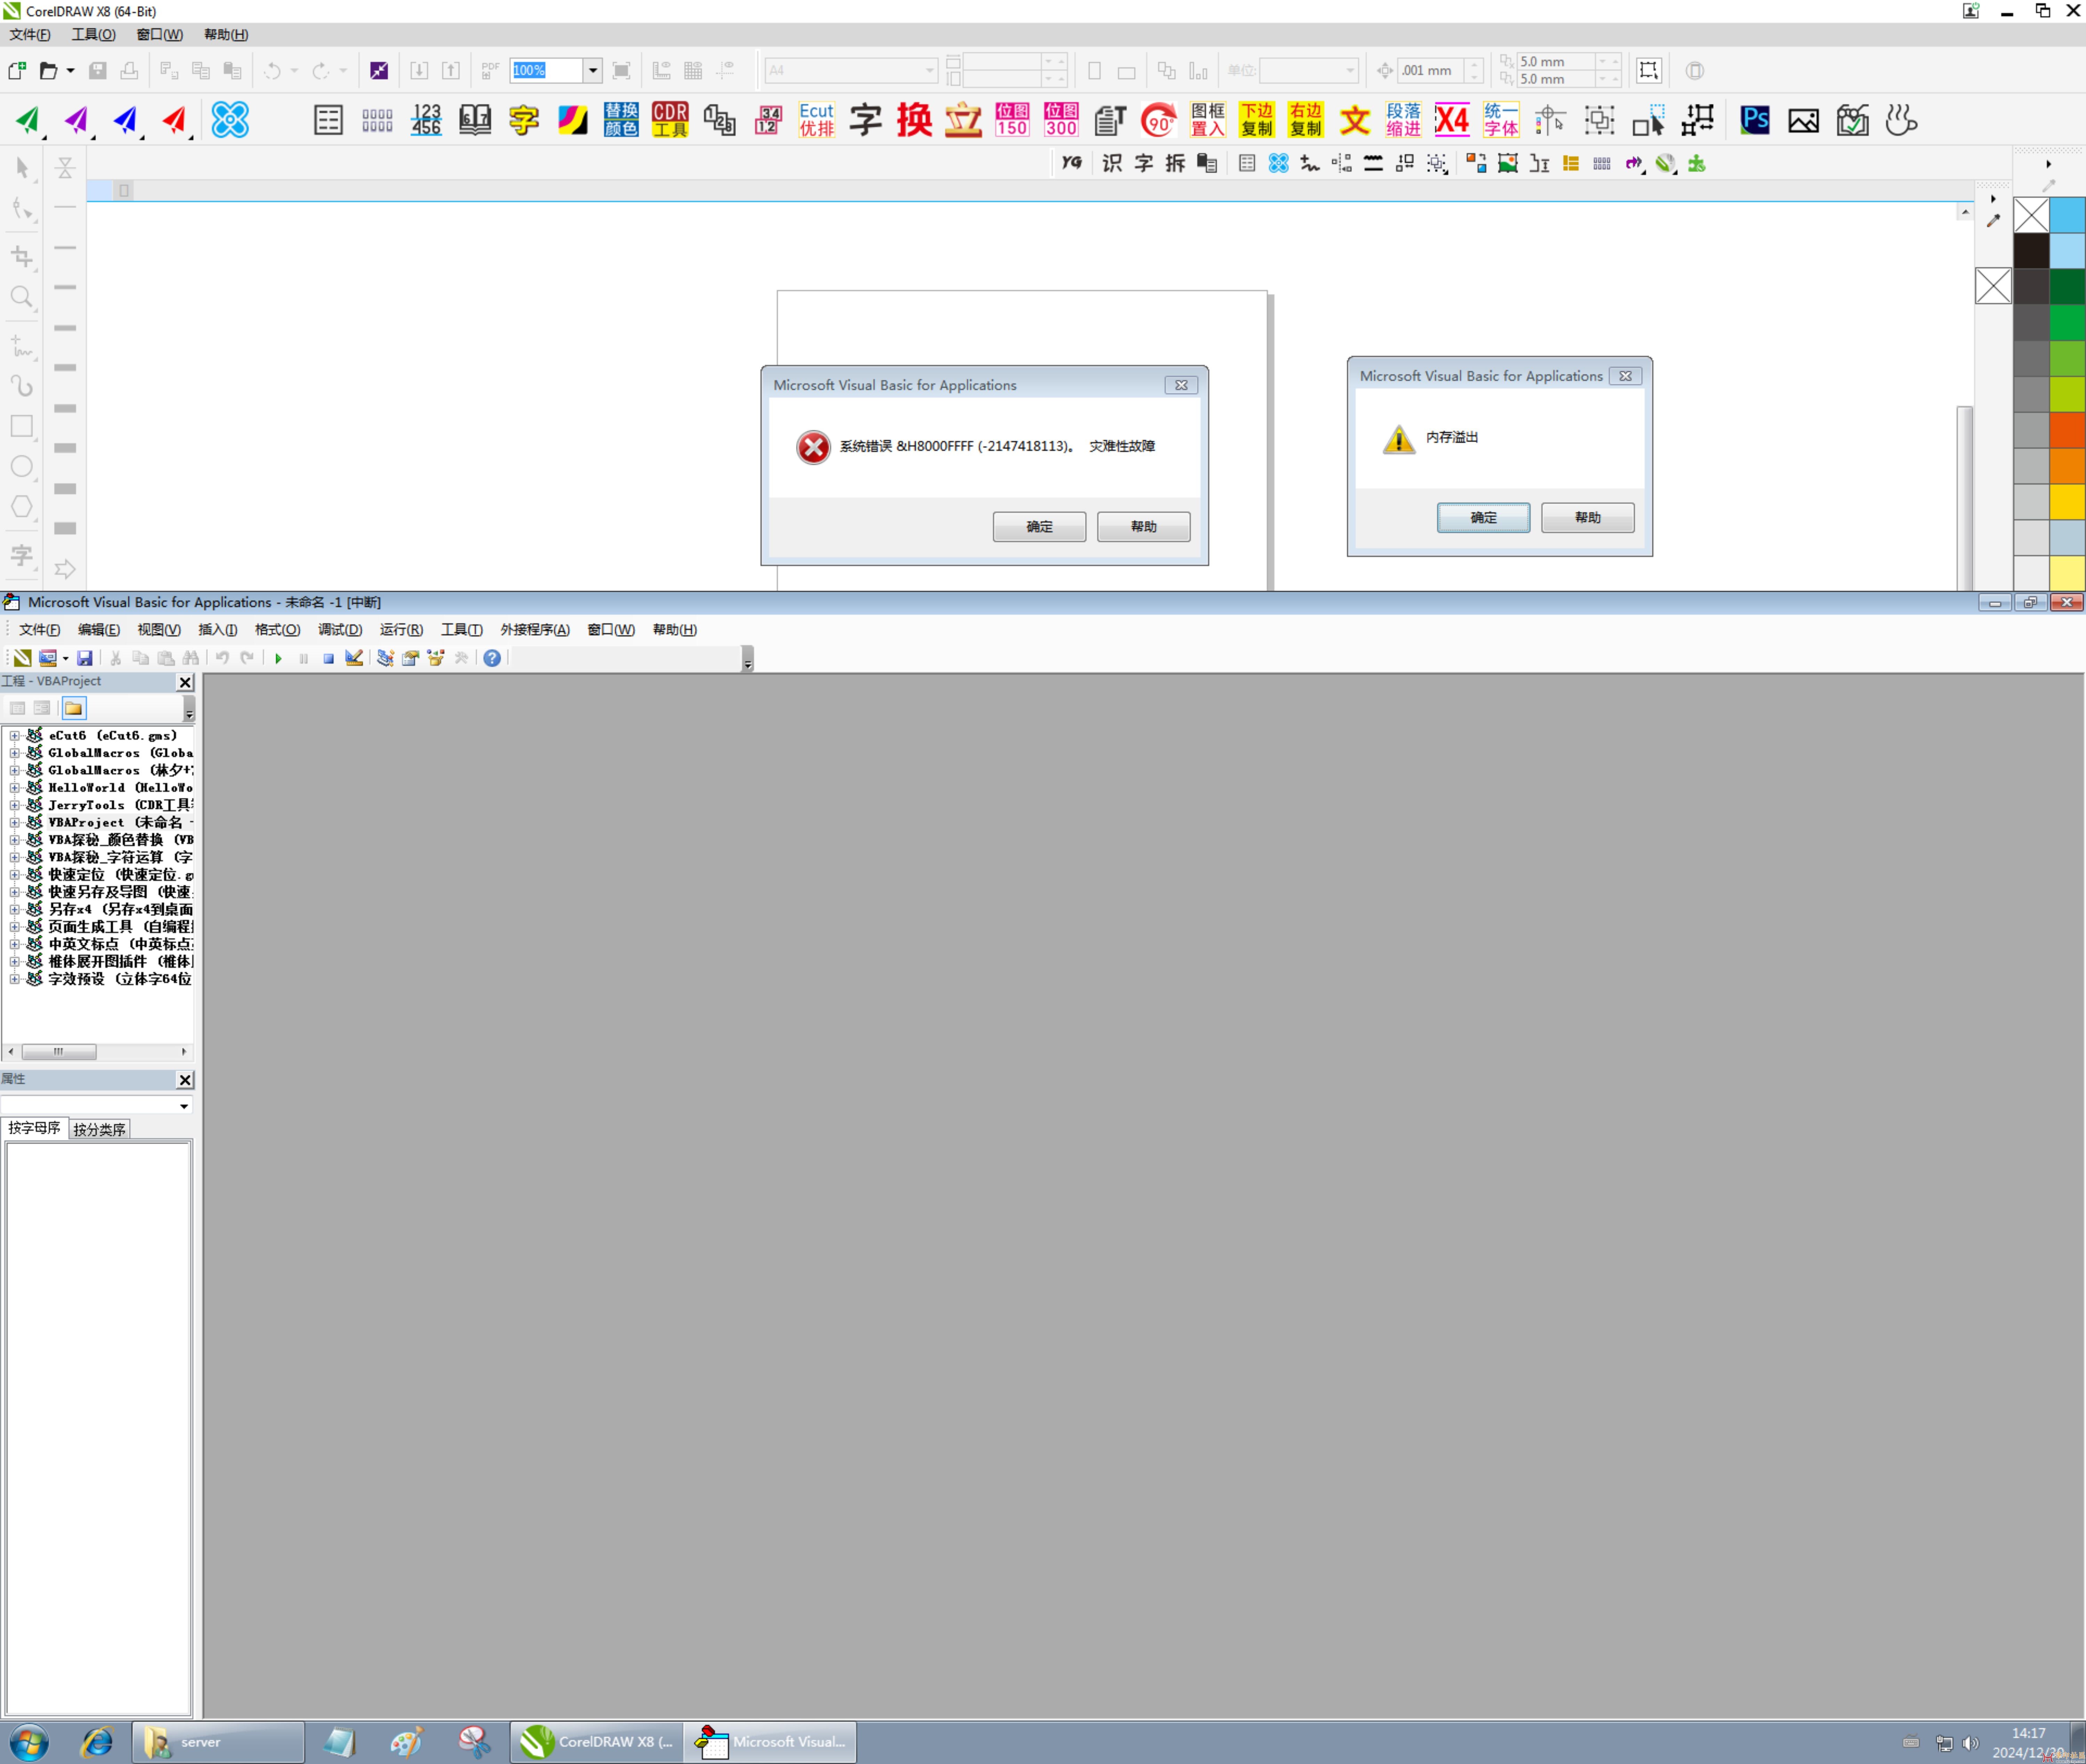This screenshot has width=2086, height=1764.
Task: Click the VBA help question mark icon
Action: pyautogui.click(x=492, y=658)
